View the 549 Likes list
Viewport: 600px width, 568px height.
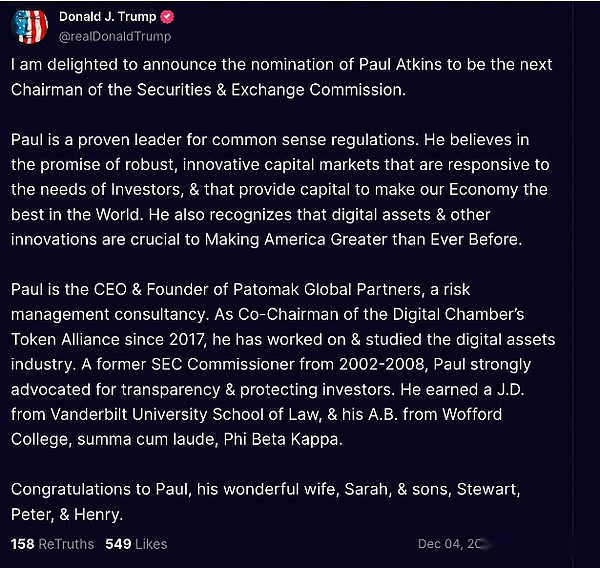pyautogui.click(x=136, y=544)
